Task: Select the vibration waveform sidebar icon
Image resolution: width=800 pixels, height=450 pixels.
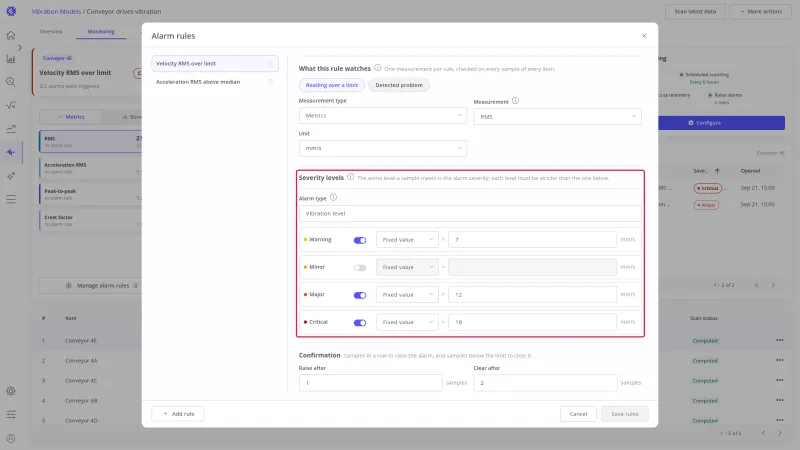Action: [11, 152]
